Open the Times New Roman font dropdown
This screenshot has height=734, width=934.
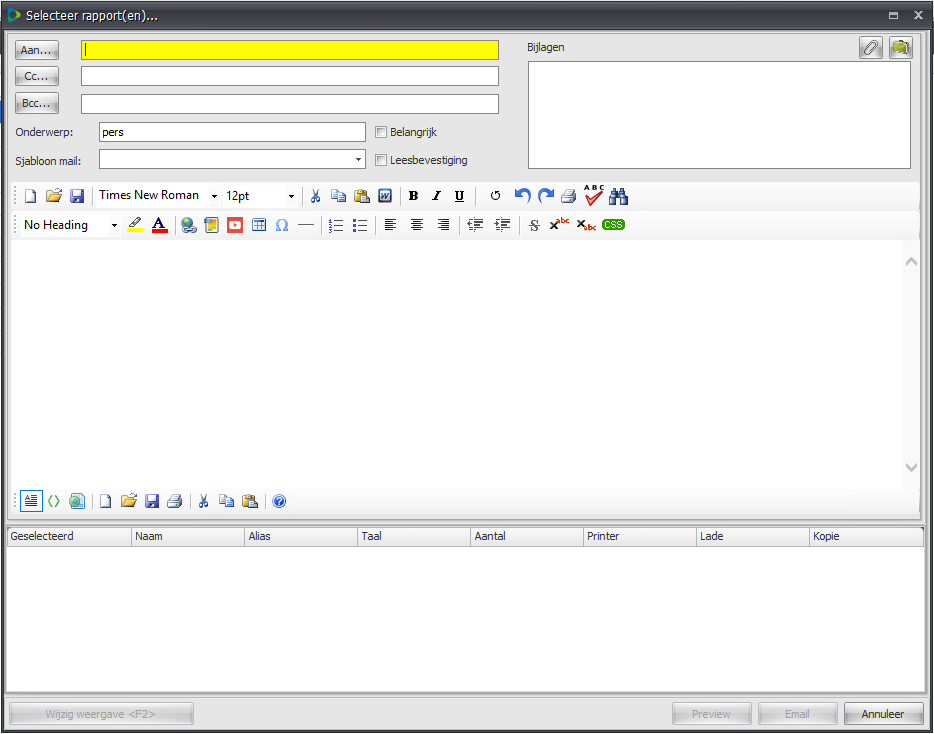click(214, 196)
